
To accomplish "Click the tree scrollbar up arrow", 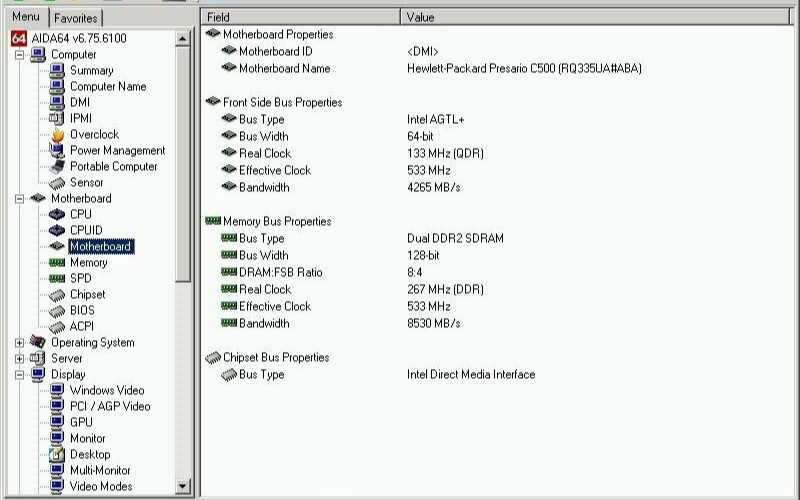I will click(x=182, y=38).
